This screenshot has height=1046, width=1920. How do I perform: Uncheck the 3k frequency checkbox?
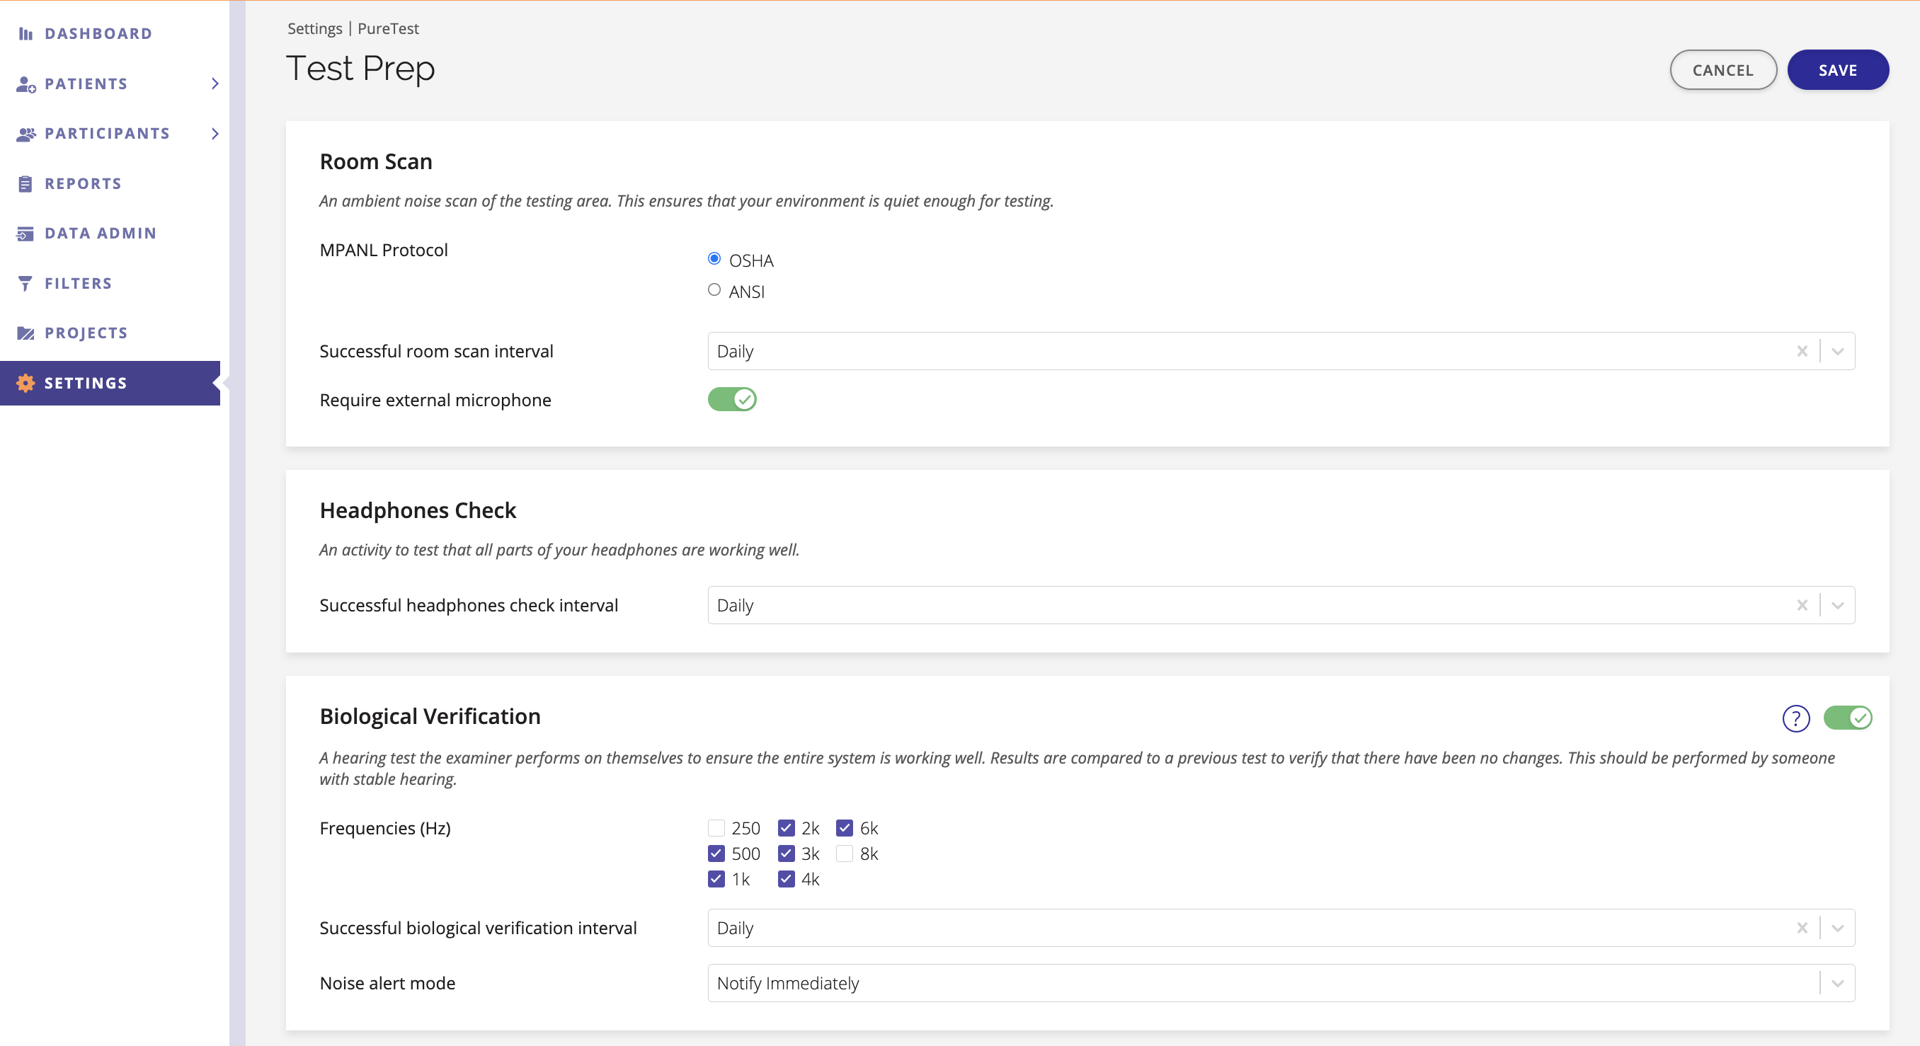[x=786, y=854]
